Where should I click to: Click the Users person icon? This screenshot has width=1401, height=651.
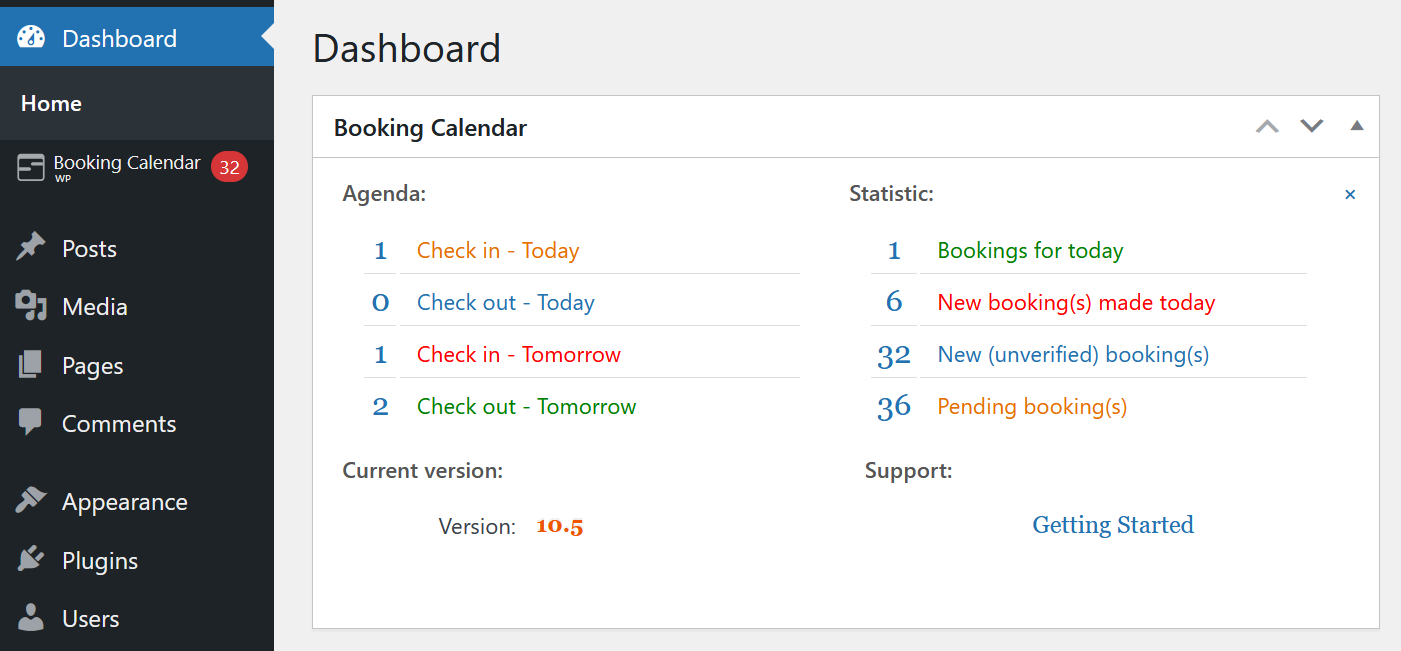coord(31,618)
